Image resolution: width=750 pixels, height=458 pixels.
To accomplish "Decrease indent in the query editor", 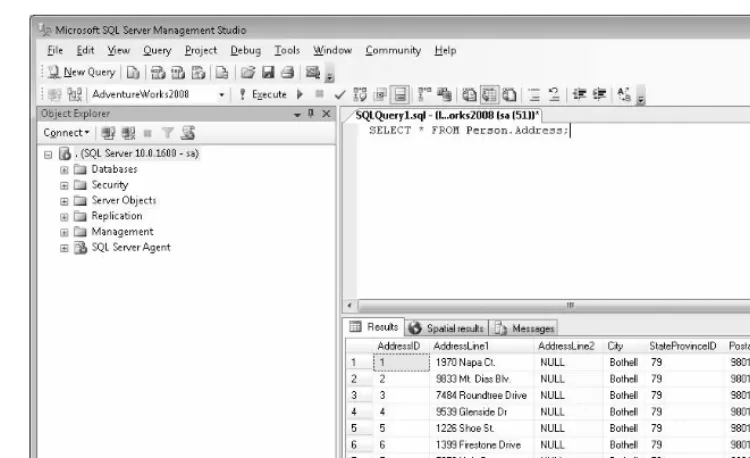I will pos(579,94).
